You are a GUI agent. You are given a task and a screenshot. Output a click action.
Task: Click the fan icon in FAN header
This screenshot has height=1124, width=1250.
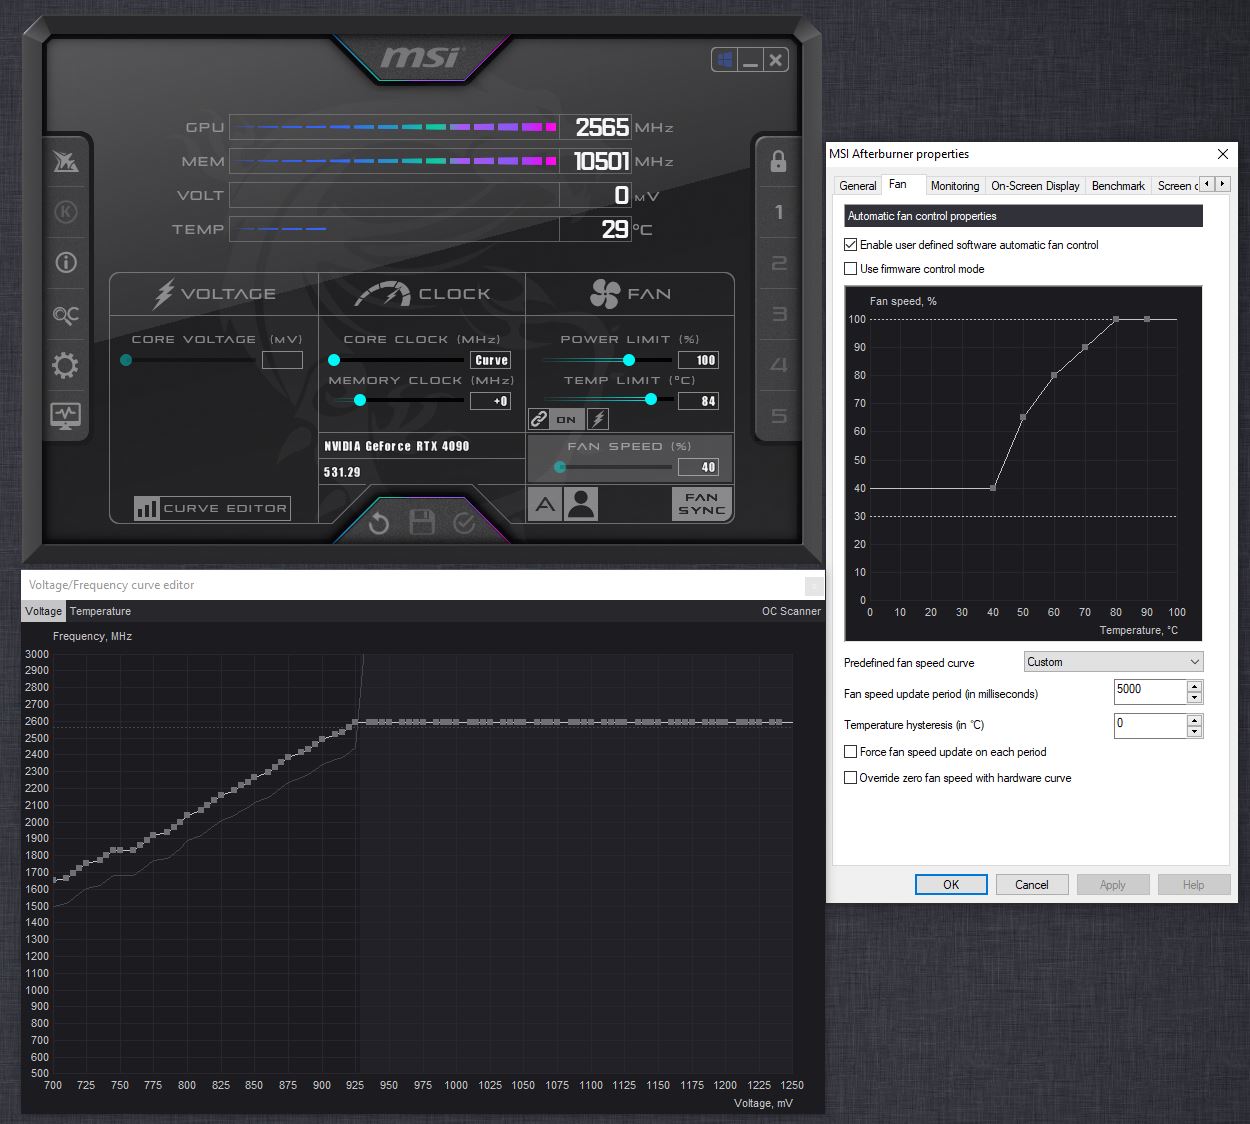605,294
